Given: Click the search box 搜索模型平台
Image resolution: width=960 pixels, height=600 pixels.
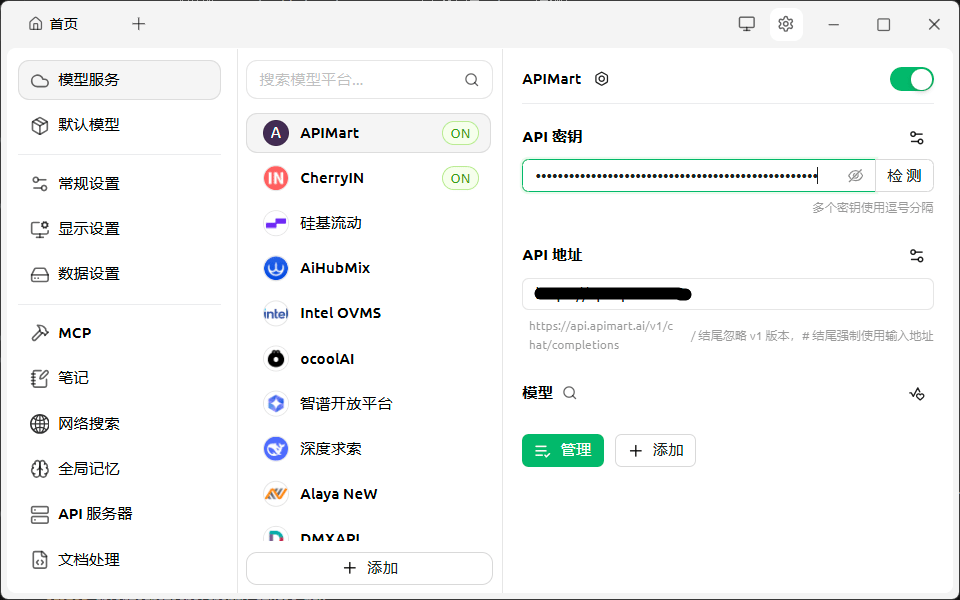Looking at the screenshot, I should tap(369, 80).
